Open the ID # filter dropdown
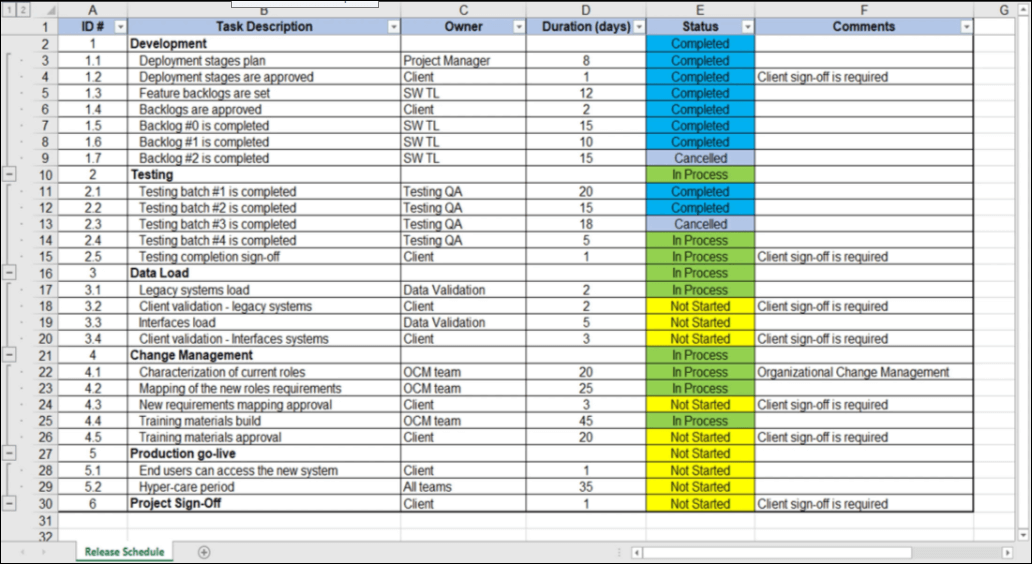This screenshot has width=1032, height=564. [x=120, y=27]
